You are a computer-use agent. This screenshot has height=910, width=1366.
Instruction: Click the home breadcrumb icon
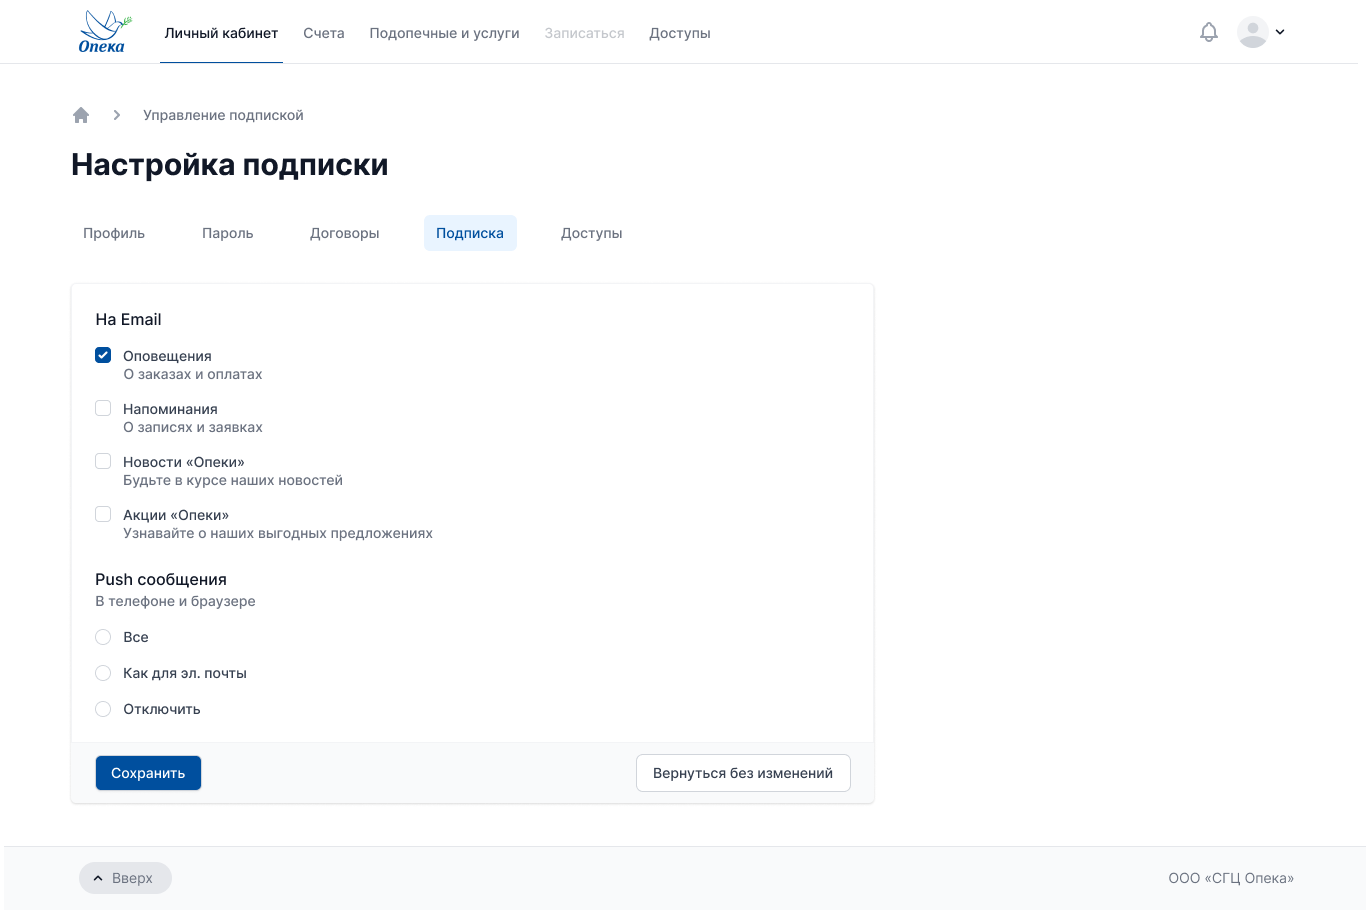pyautogui.click(x=81, y=114)
